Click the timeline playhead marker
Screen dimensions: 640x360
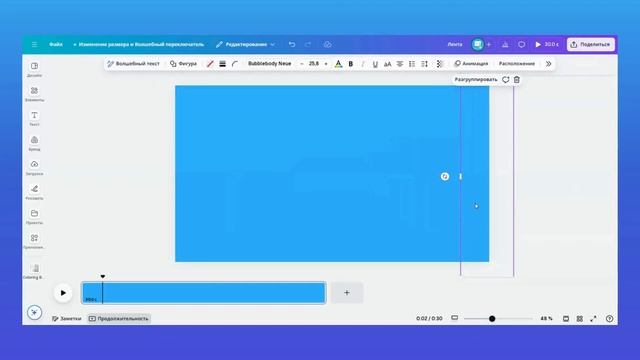point(102,277)
